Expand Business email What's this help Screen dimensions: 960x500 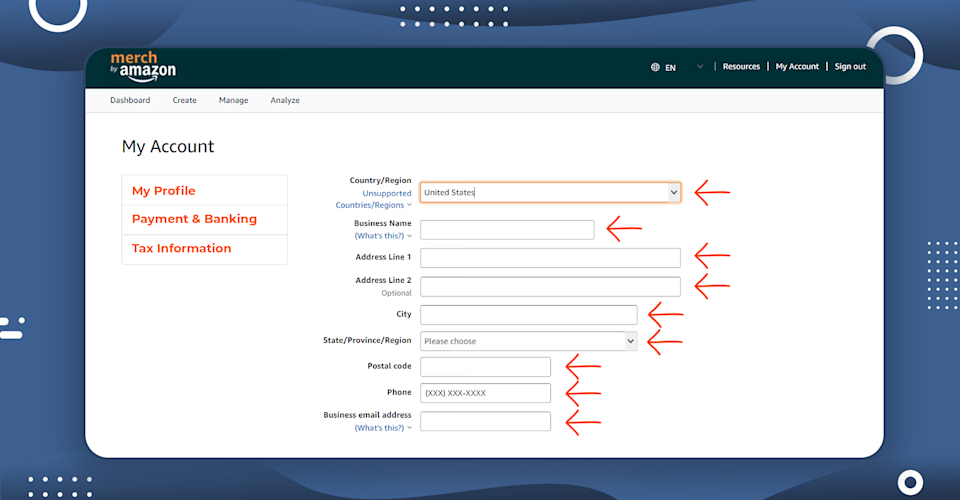(x=383, y=428)
